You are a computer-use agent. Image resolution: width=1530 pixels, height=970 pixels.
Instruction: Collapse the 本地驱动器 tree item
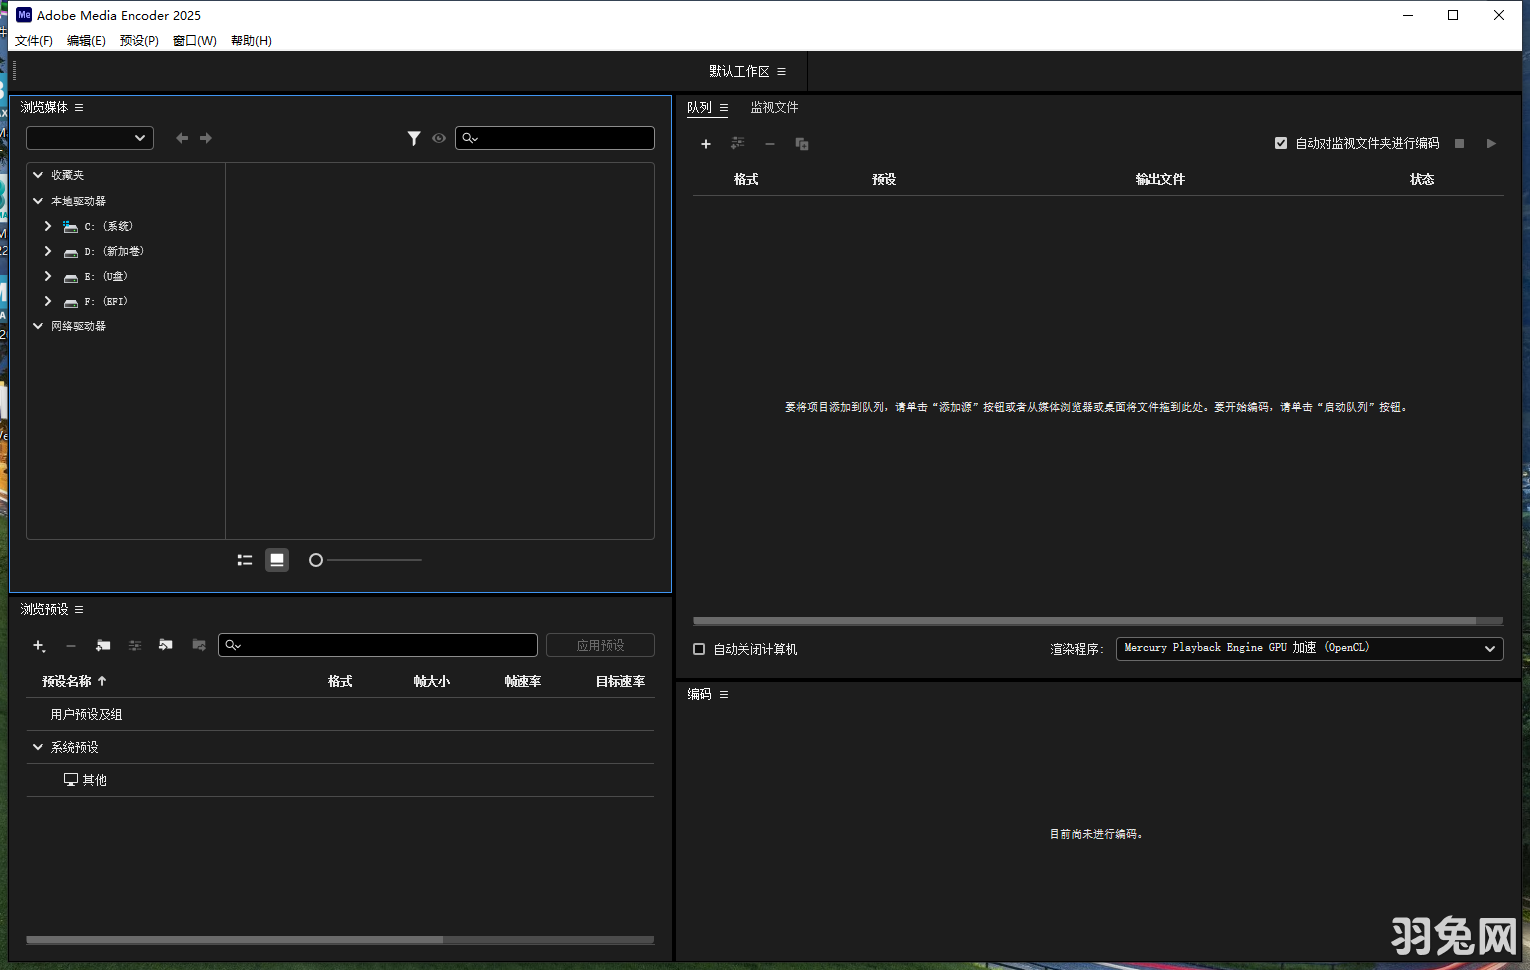click(x=38, y=200)
